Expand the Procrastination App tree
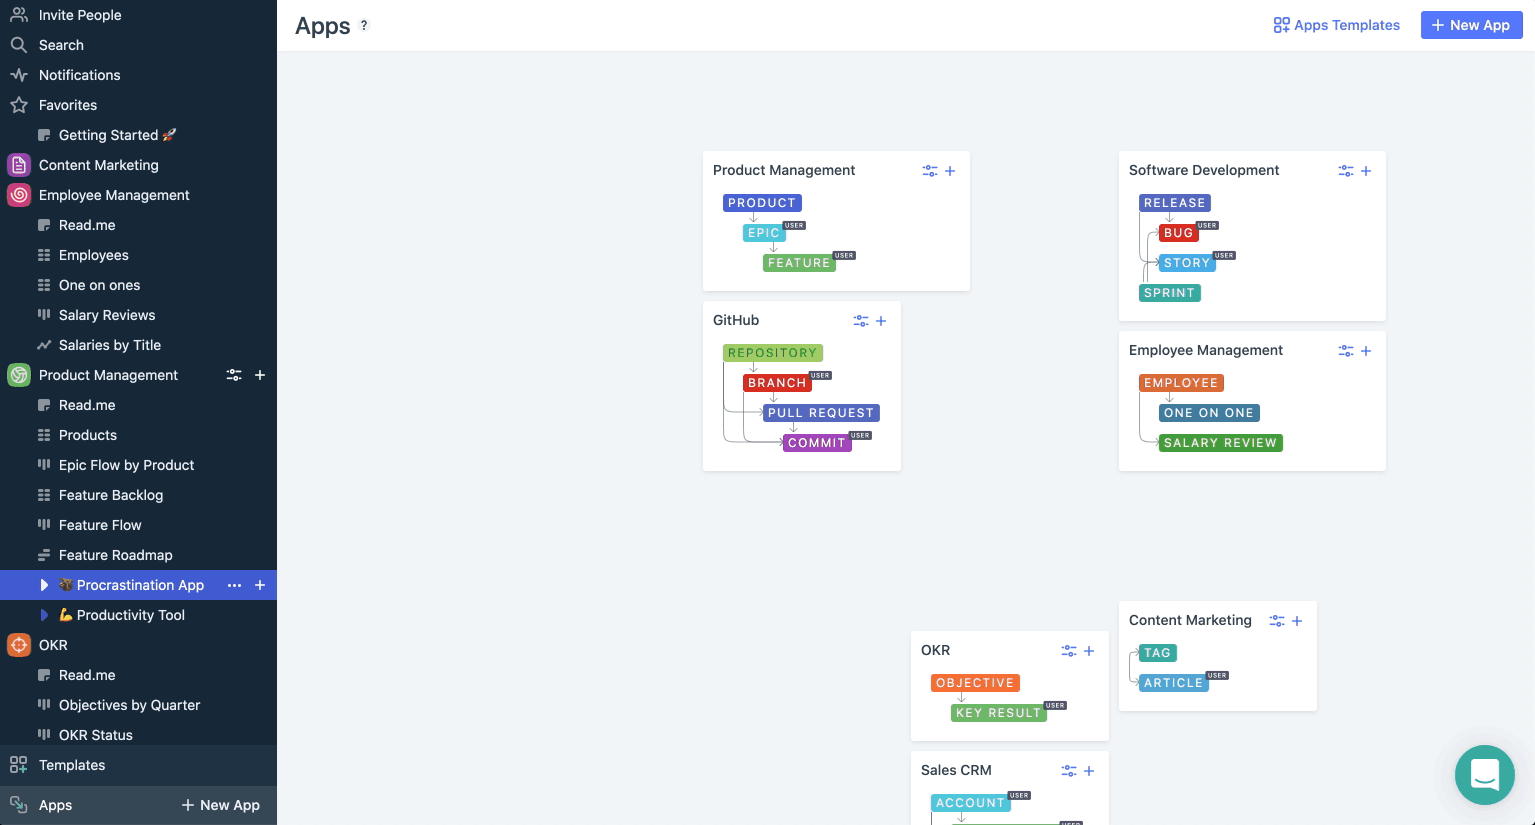 43,585
